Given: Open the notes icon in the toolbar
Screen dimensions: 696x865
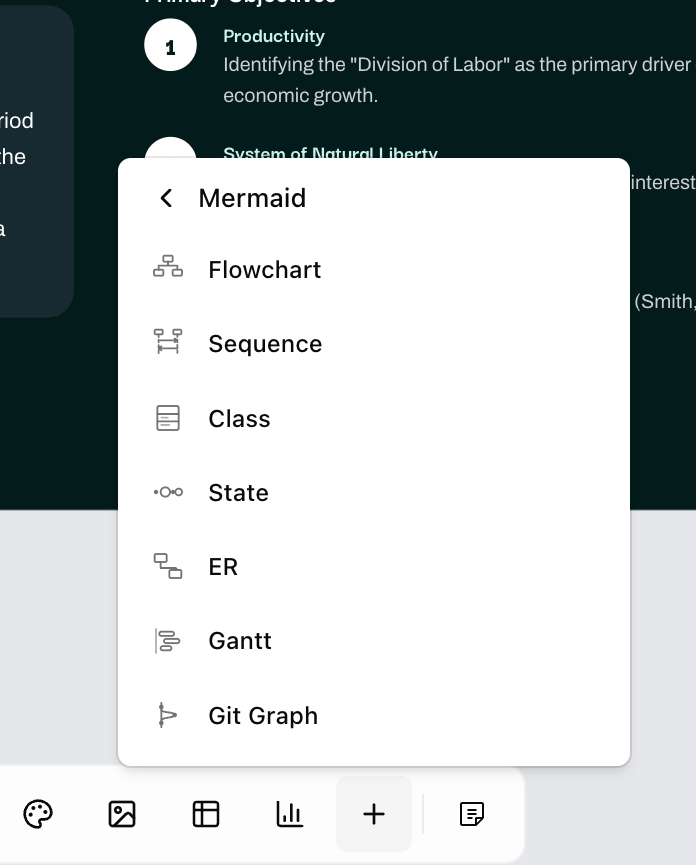Looking at the screenshot, I should point(472,814).
